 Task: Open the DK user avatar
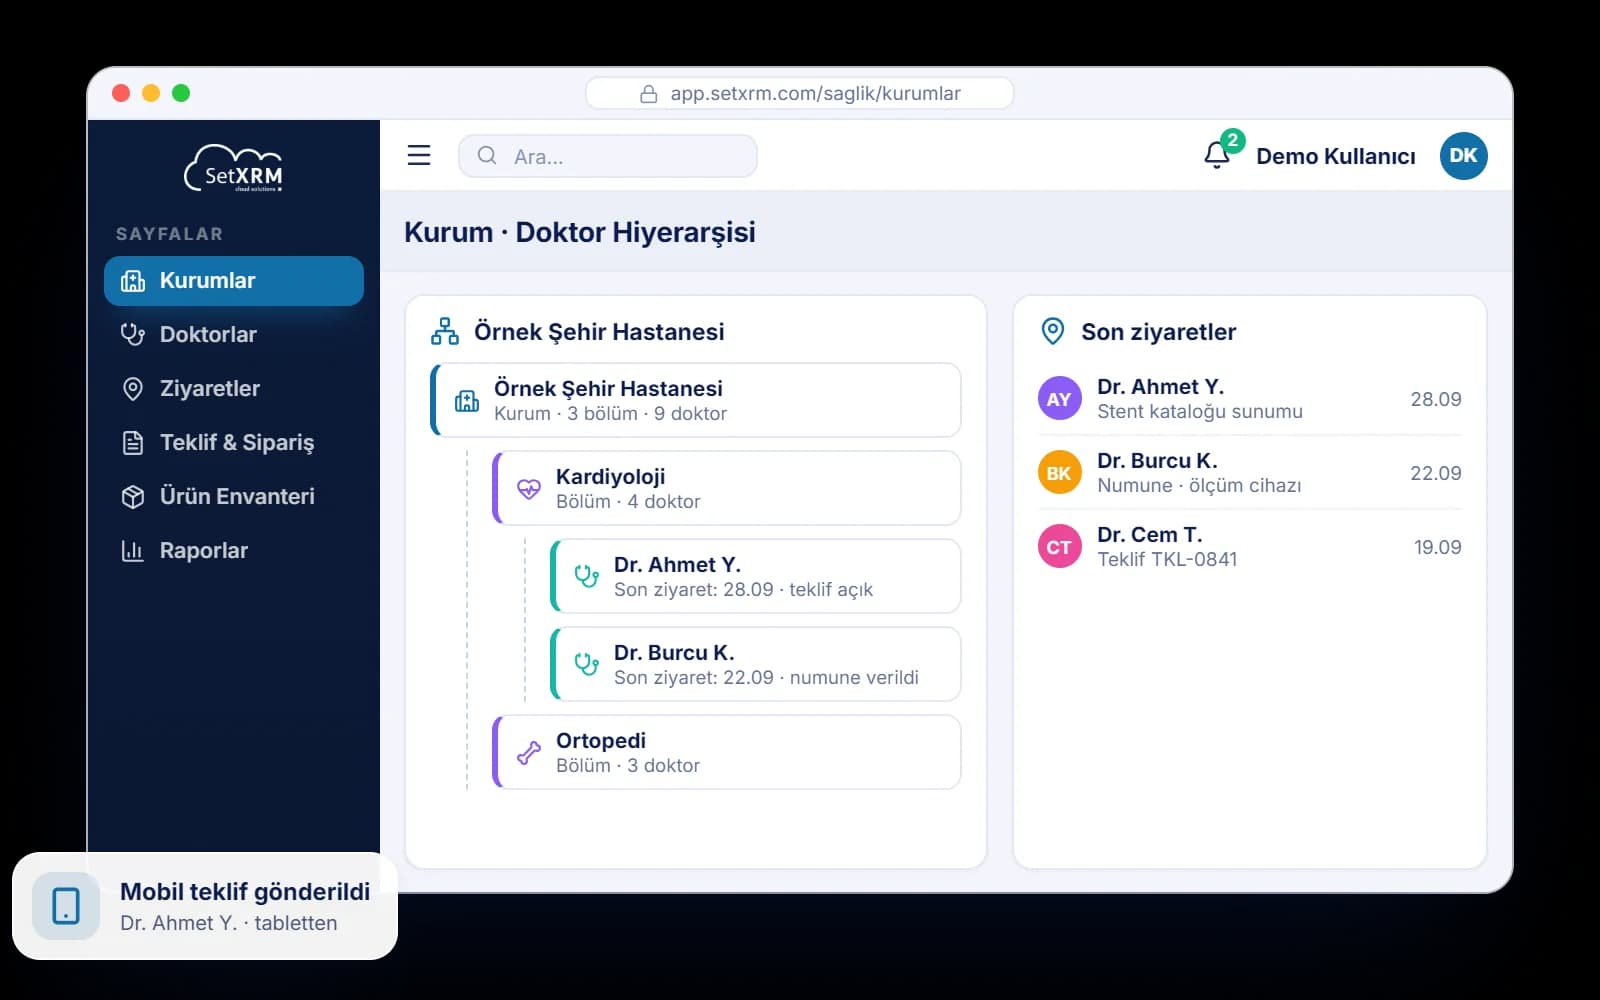pyautogui.click(x=1463, y=155)
